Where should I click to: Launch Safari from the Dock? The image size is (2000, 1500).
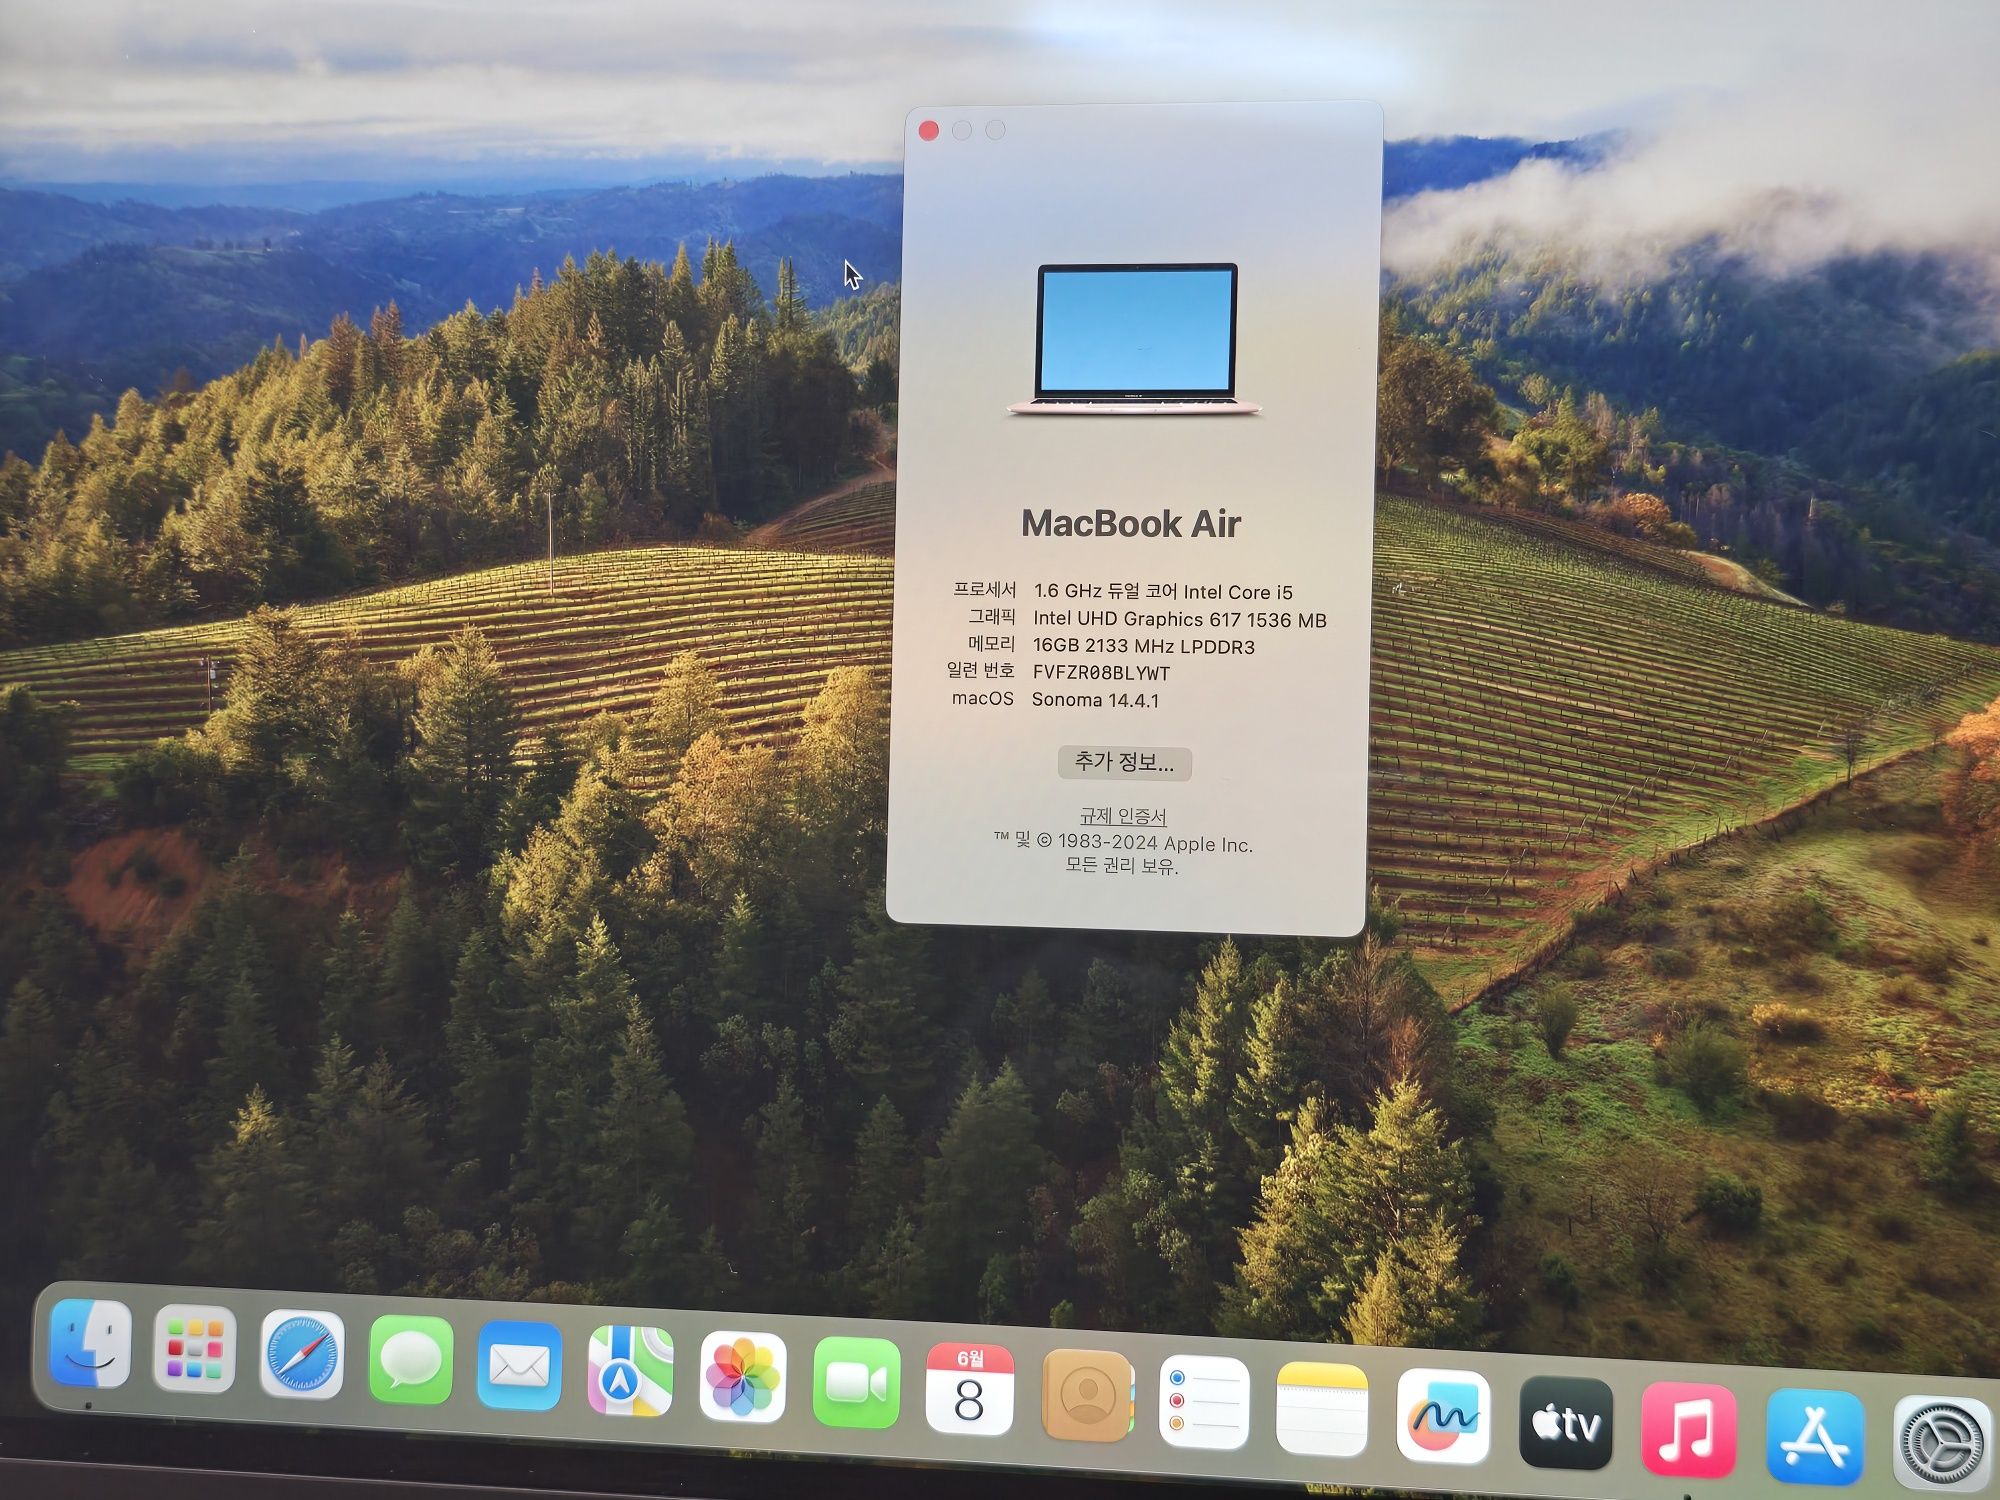[x=302, y=1355]
